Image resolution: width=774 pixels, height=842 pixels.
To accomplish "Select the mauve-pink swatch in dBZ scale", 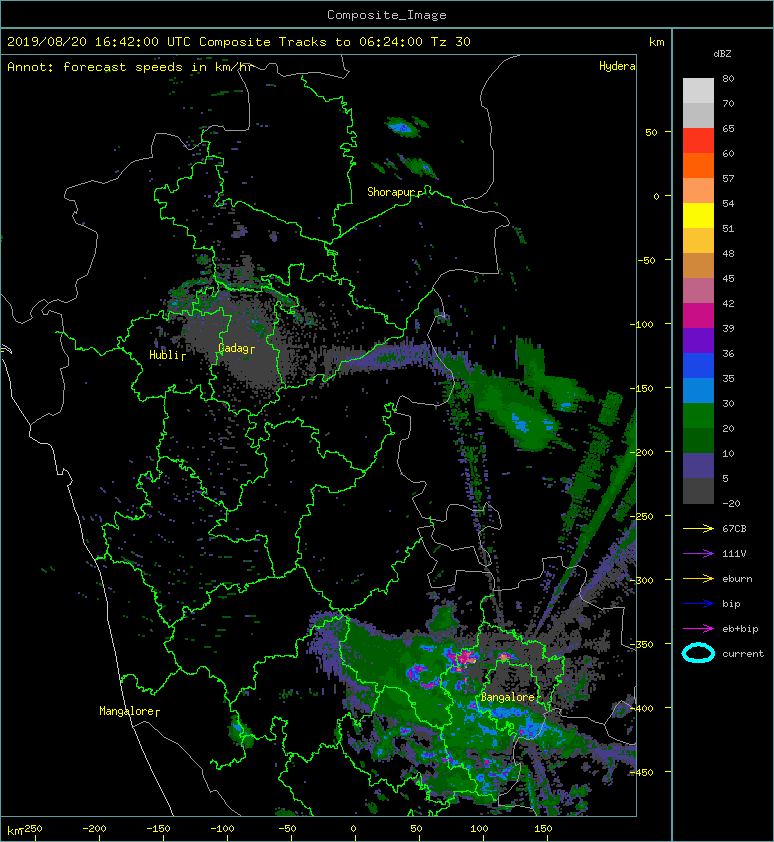I will 698,291.
